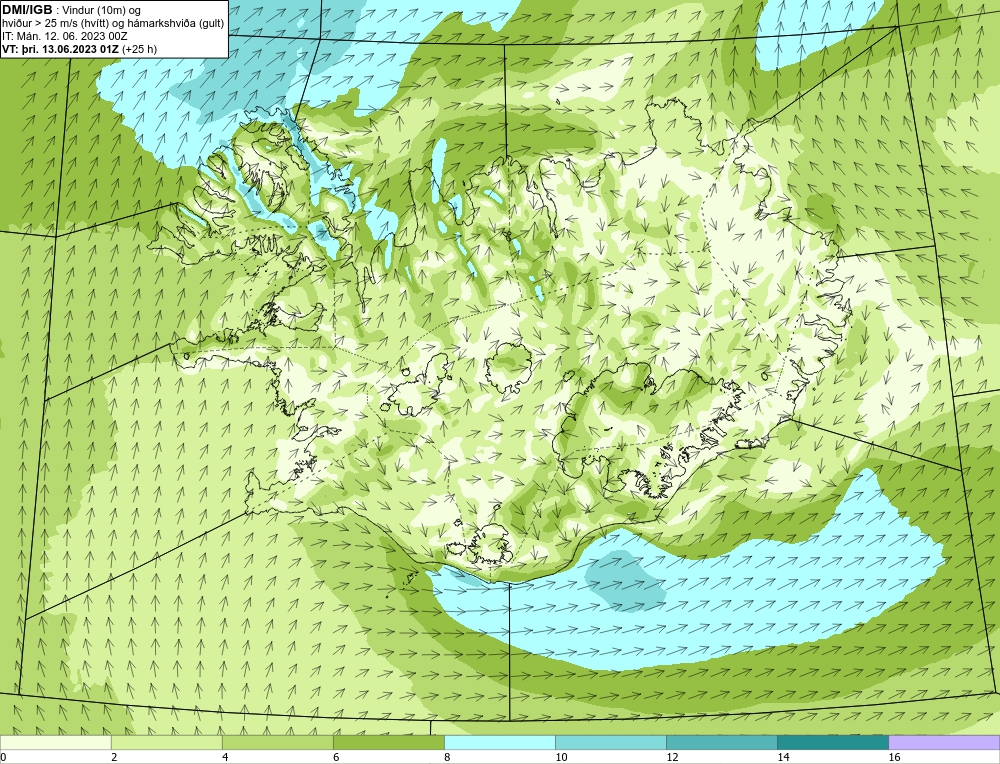Click the legend value label 16
This screenshot has width=1000, height=764.
pos(894,757)
